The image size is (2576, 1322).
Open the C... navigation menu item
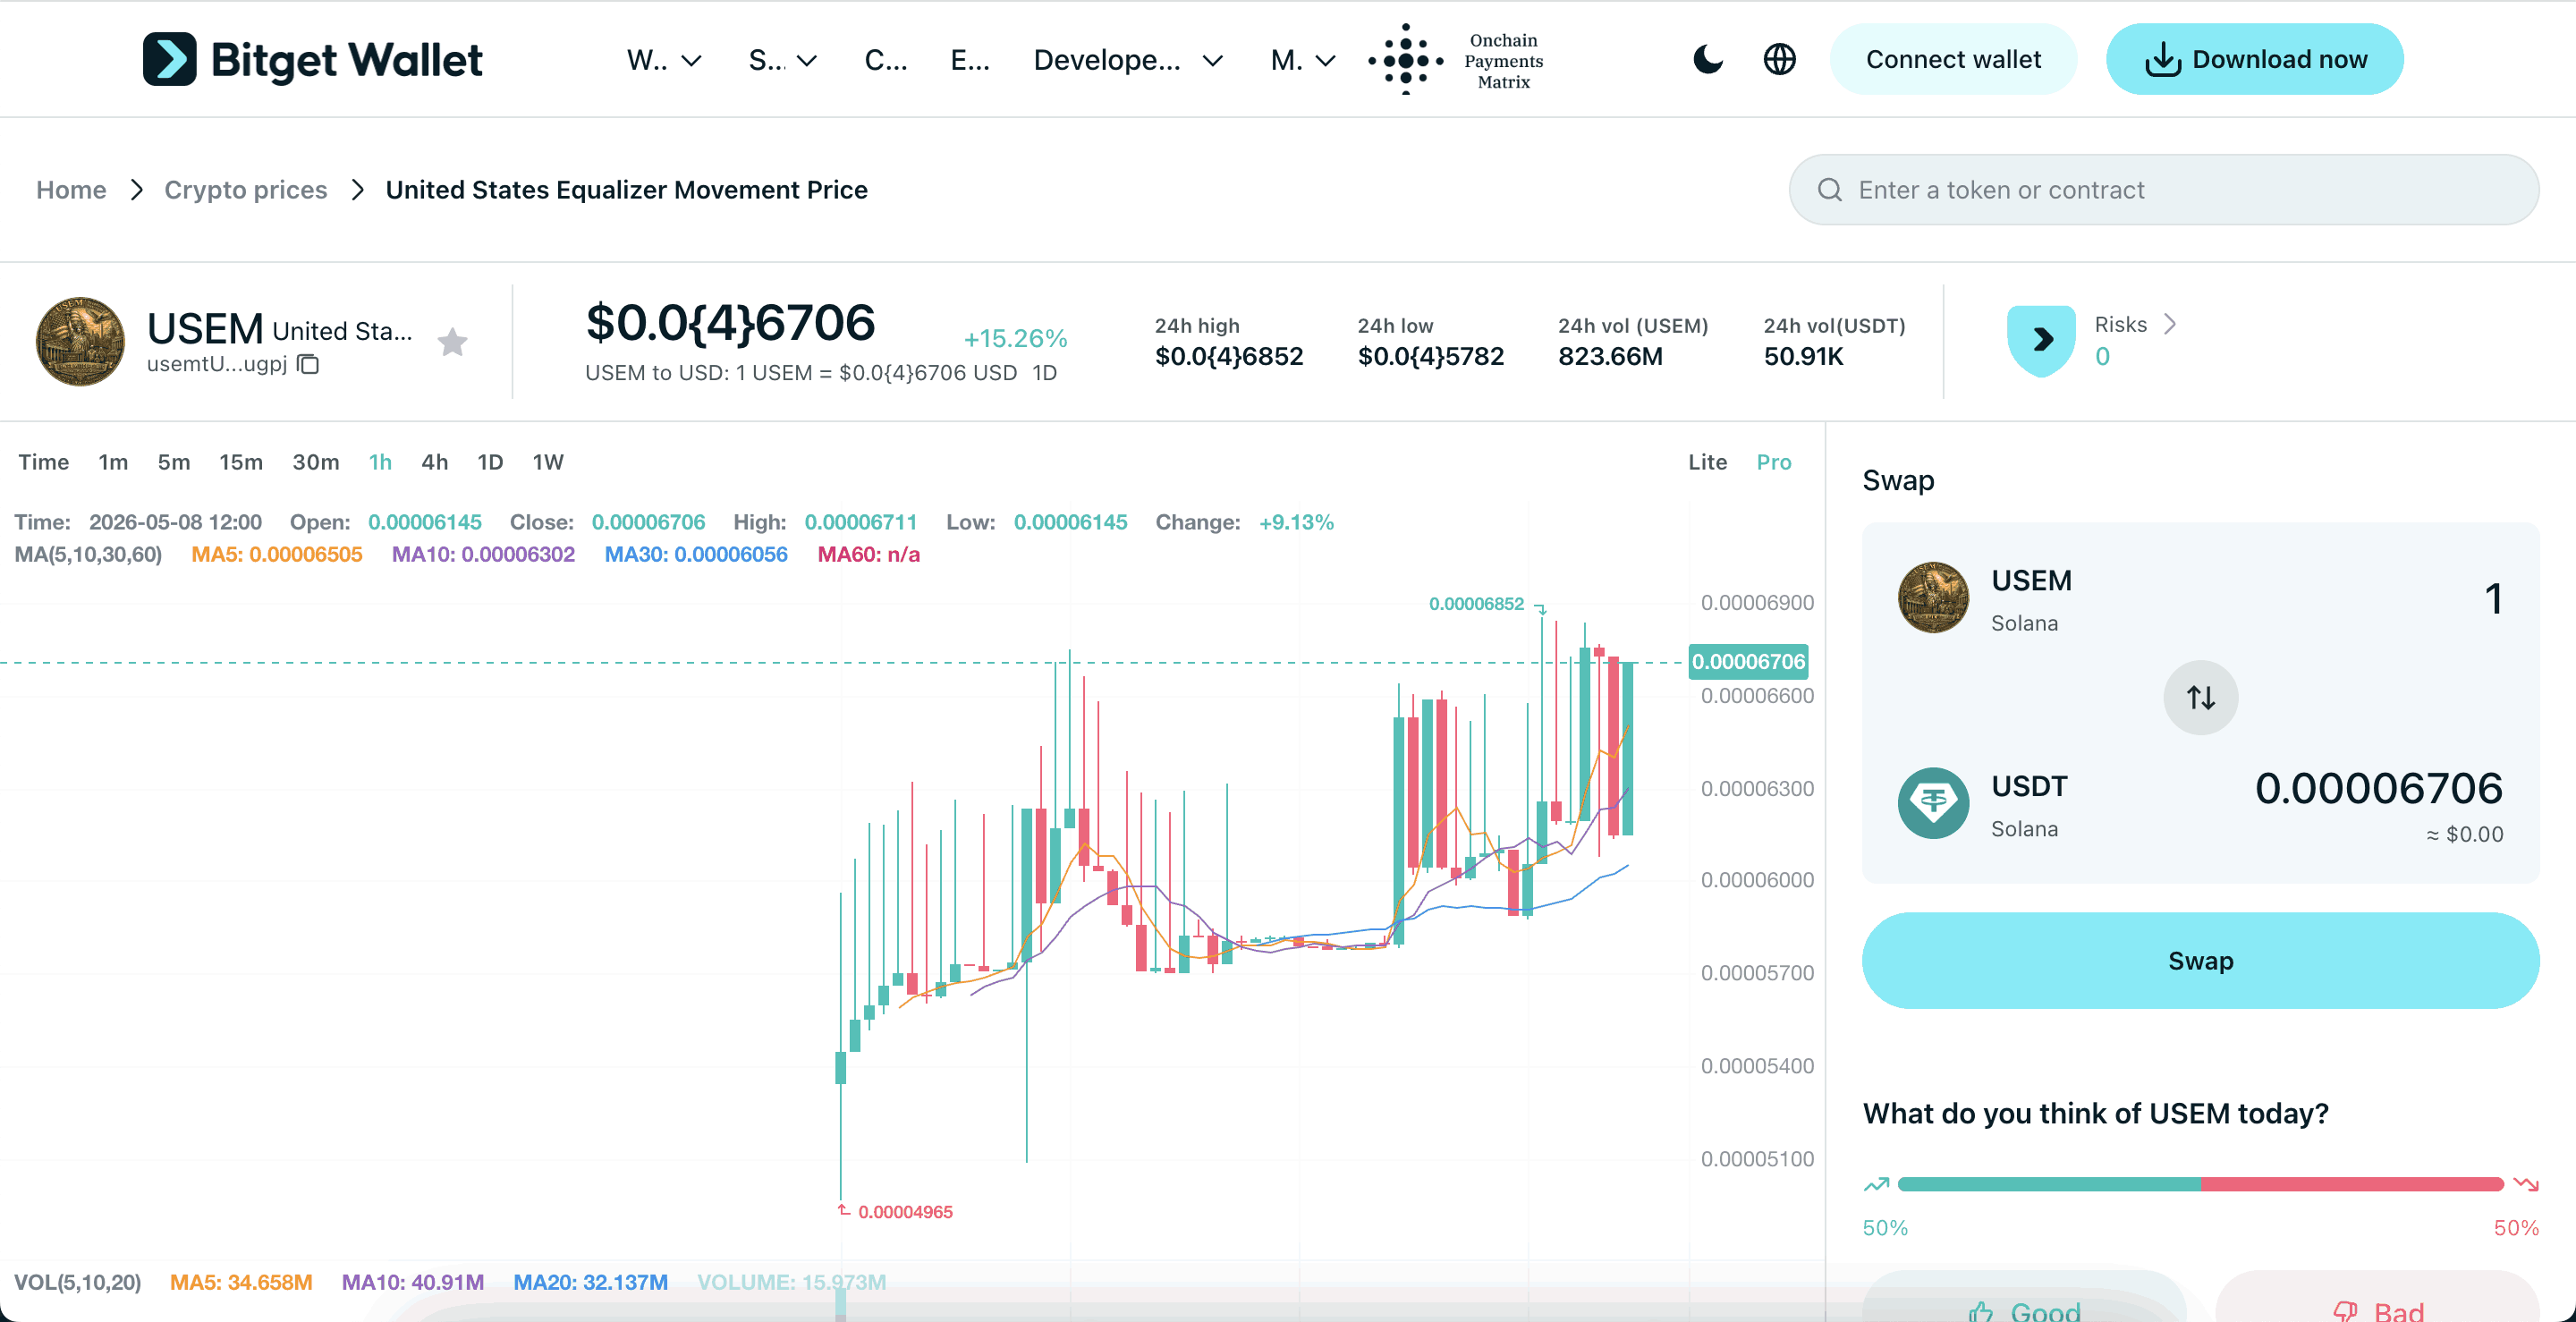click(886, 61)
